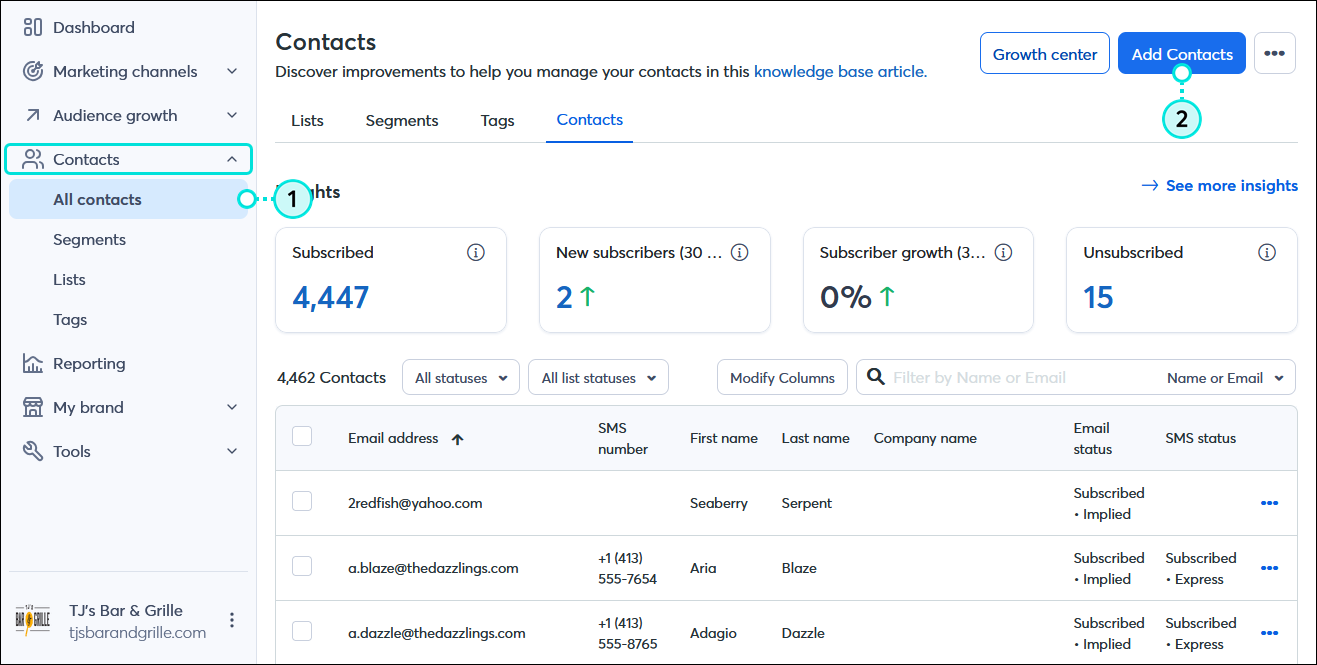This screenshot has height=665, width=1317.
Task: Open actions menu for a.blaze@thedazzlings.com row
Action: pyautogui.click(x=1270, y=568)
